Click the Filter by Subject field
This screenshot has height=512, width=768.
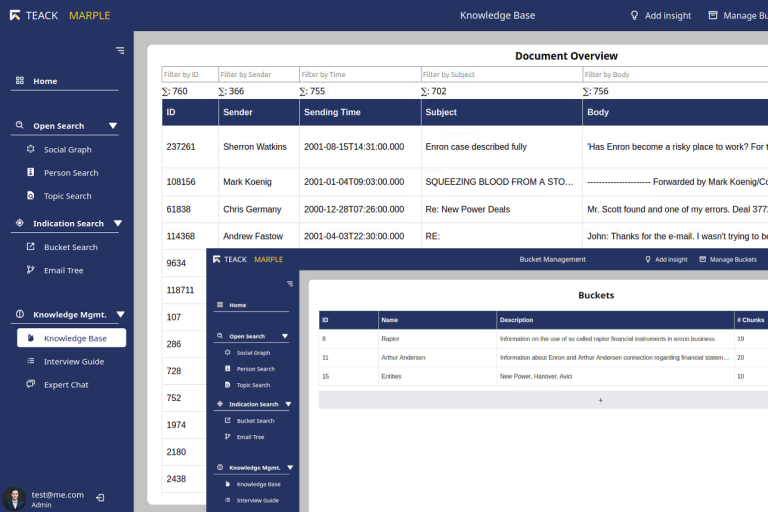502,74
